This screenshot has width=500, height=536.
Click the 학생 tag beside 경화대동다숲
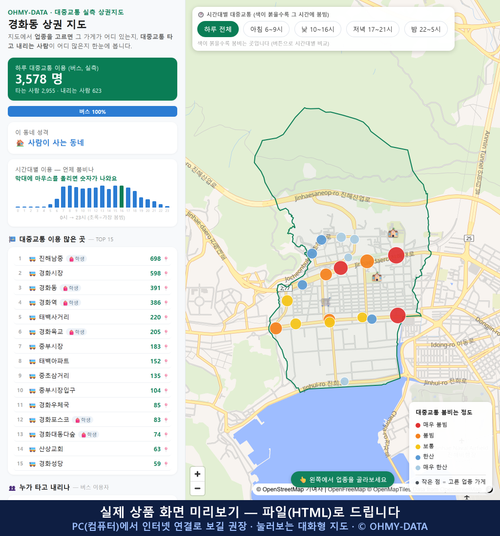tap(89, 434)
